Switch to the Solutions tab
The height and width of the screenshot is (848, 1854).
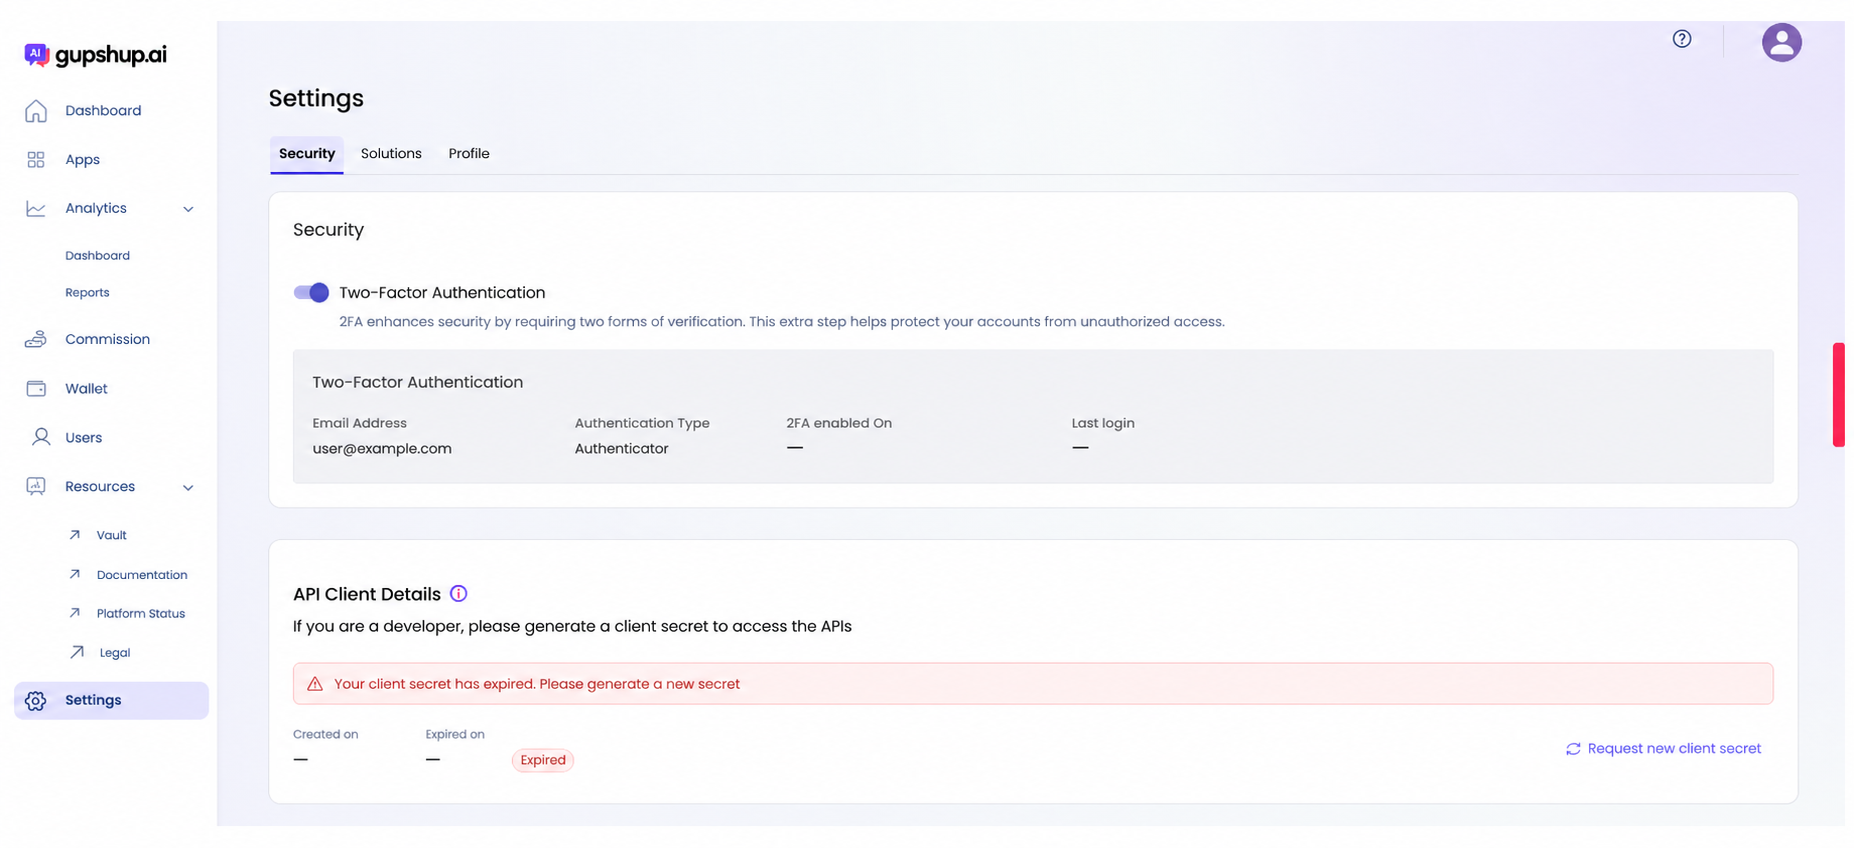click(391, 154)
